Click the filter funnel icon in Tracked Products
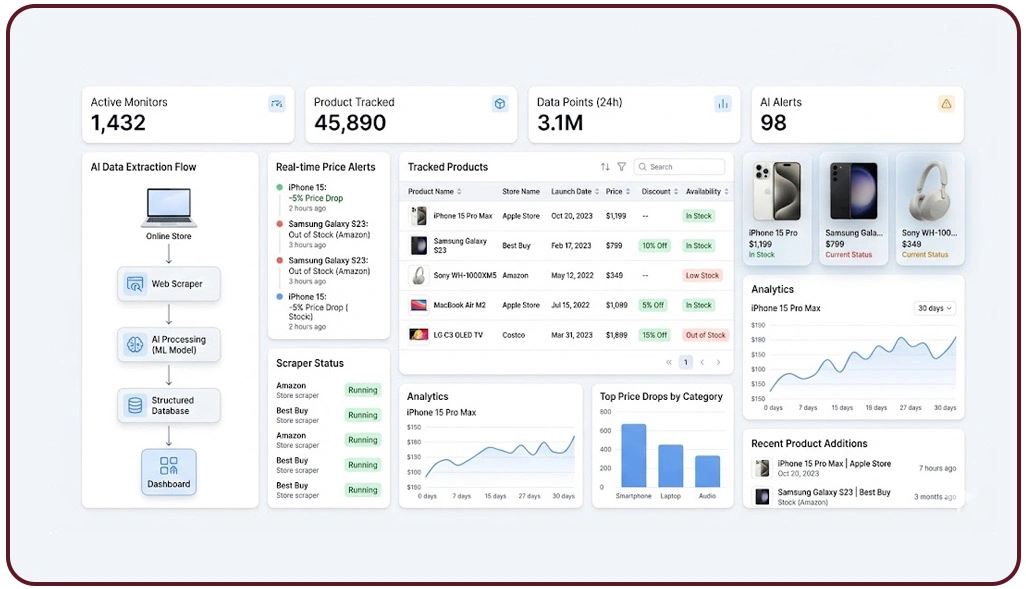Viewport: 1026px width, 589px height. point(622,167)
